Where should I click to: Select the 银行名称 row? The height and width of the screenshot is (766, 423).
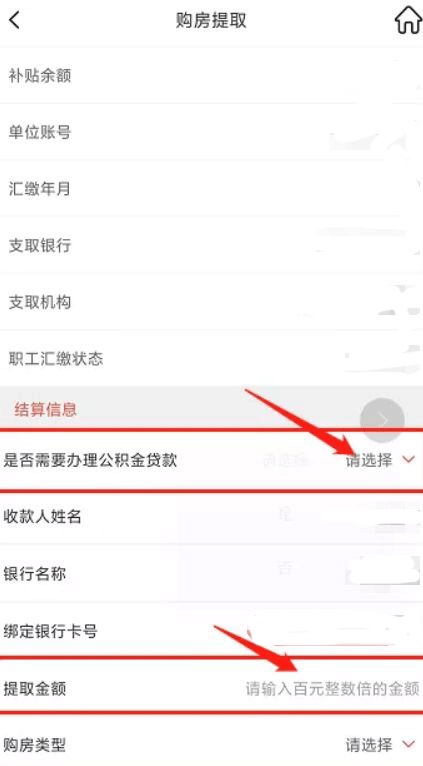pyautogui.click(x=212, y=574)
